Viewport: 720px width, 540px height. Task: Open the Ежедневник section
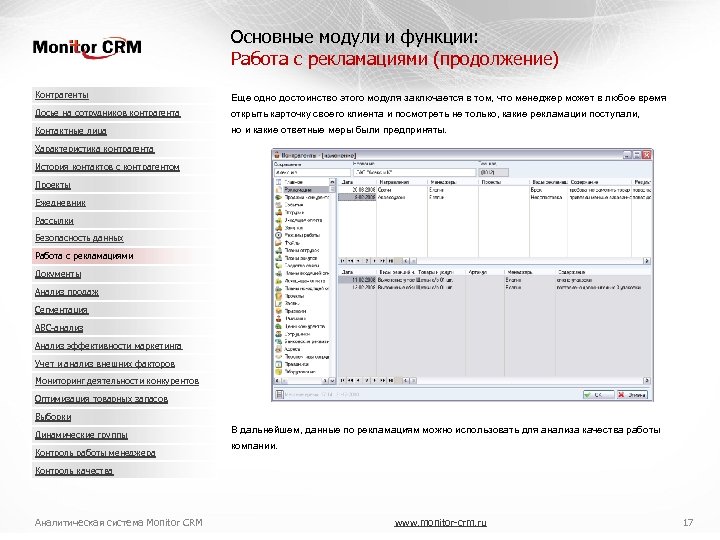tap(60, 202)
